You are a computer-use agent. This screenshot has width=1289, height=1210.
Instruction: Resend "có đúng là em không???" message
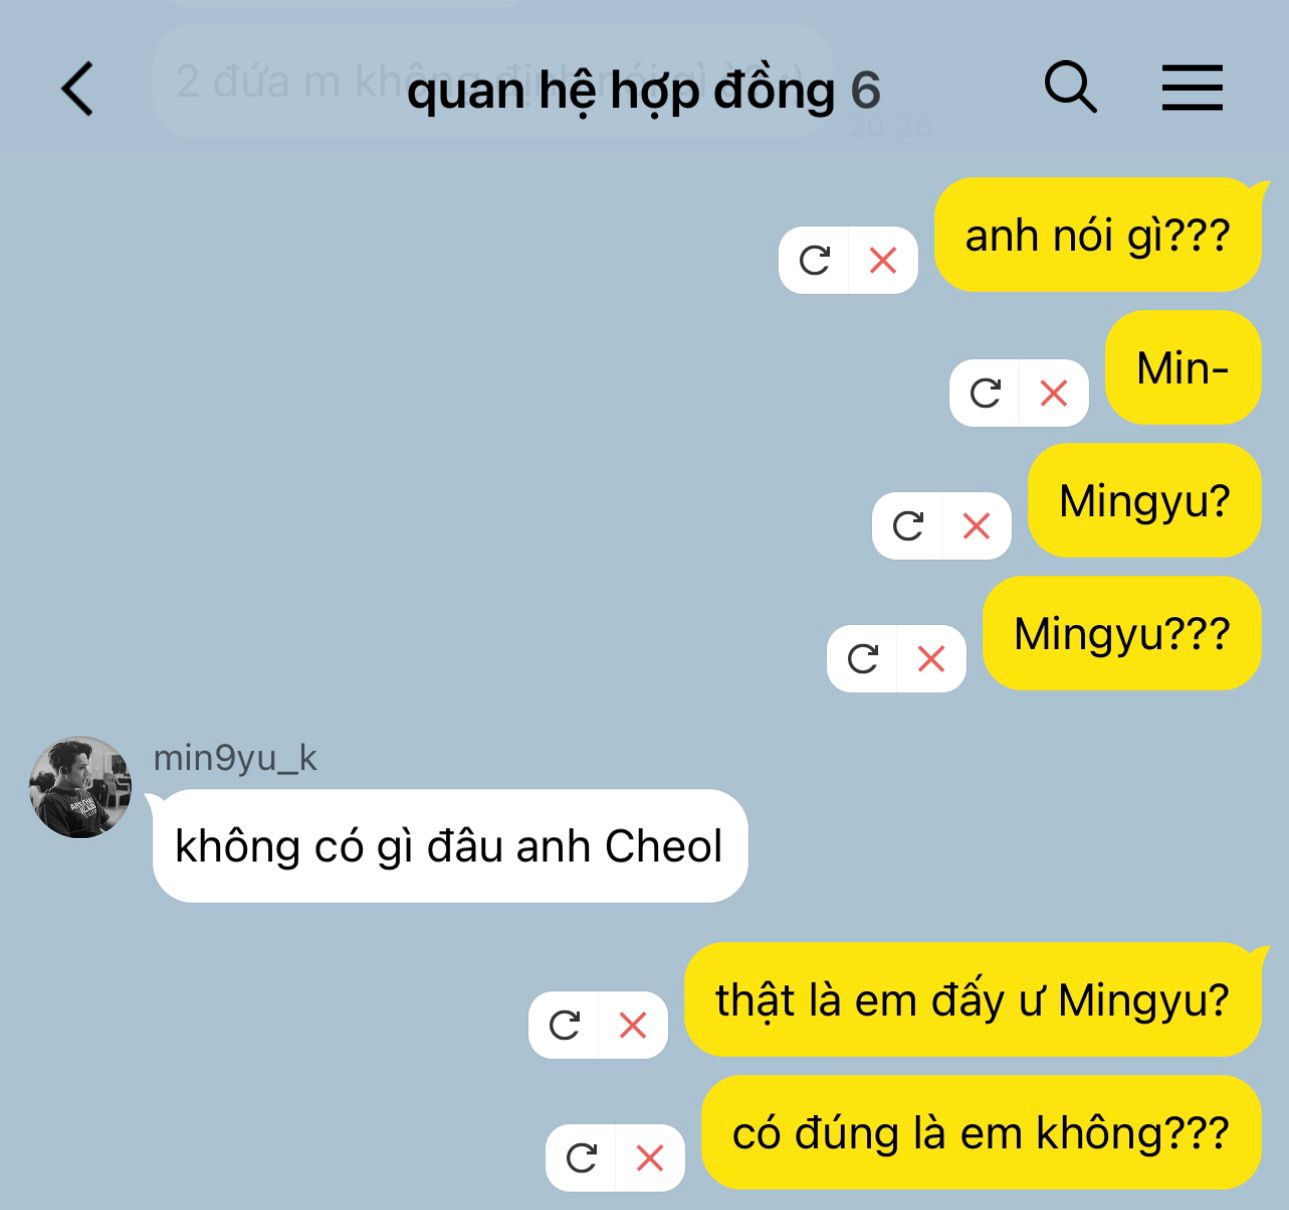[581, 1157]
